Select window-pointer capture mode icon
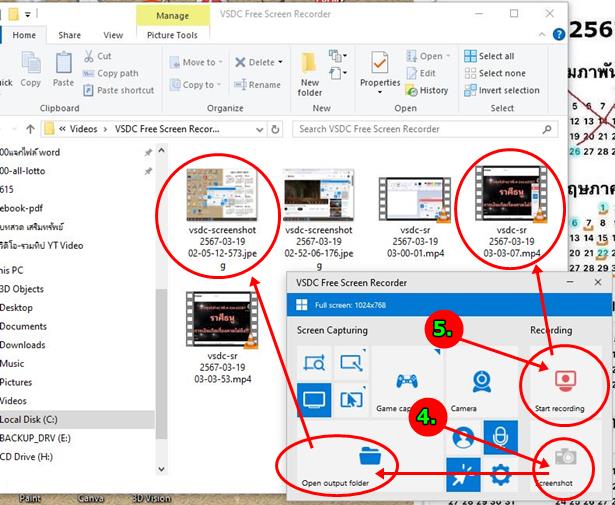The image size is (615, 505). (351, 400)
